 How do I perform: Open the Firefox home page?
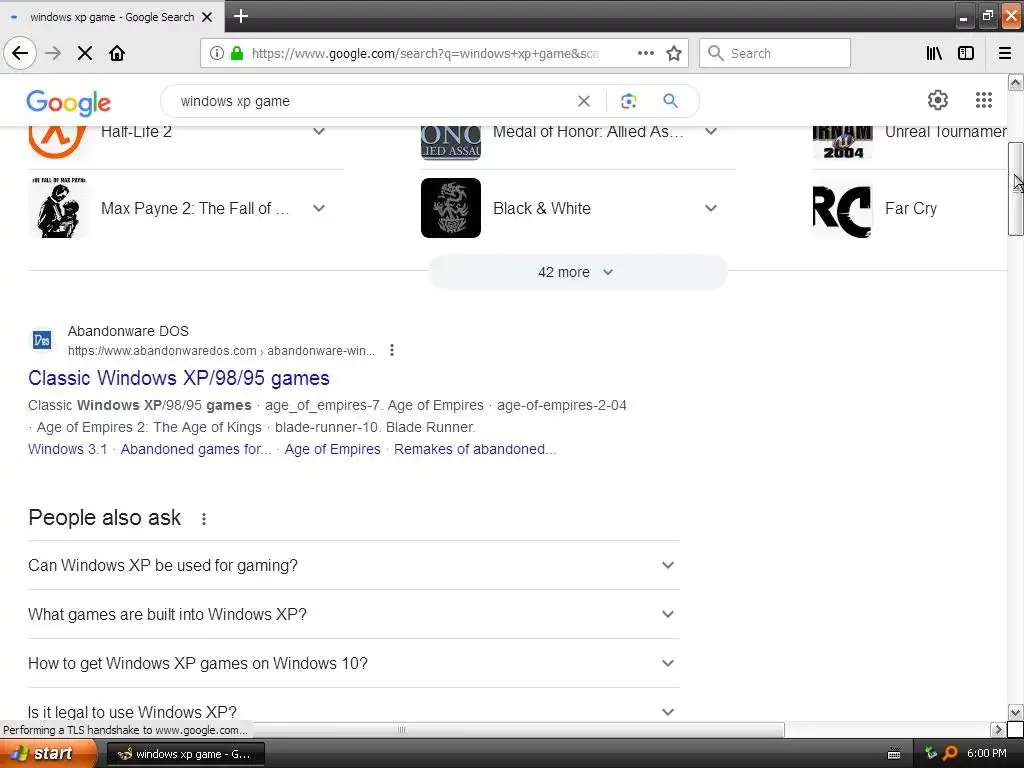pos(117,53)
